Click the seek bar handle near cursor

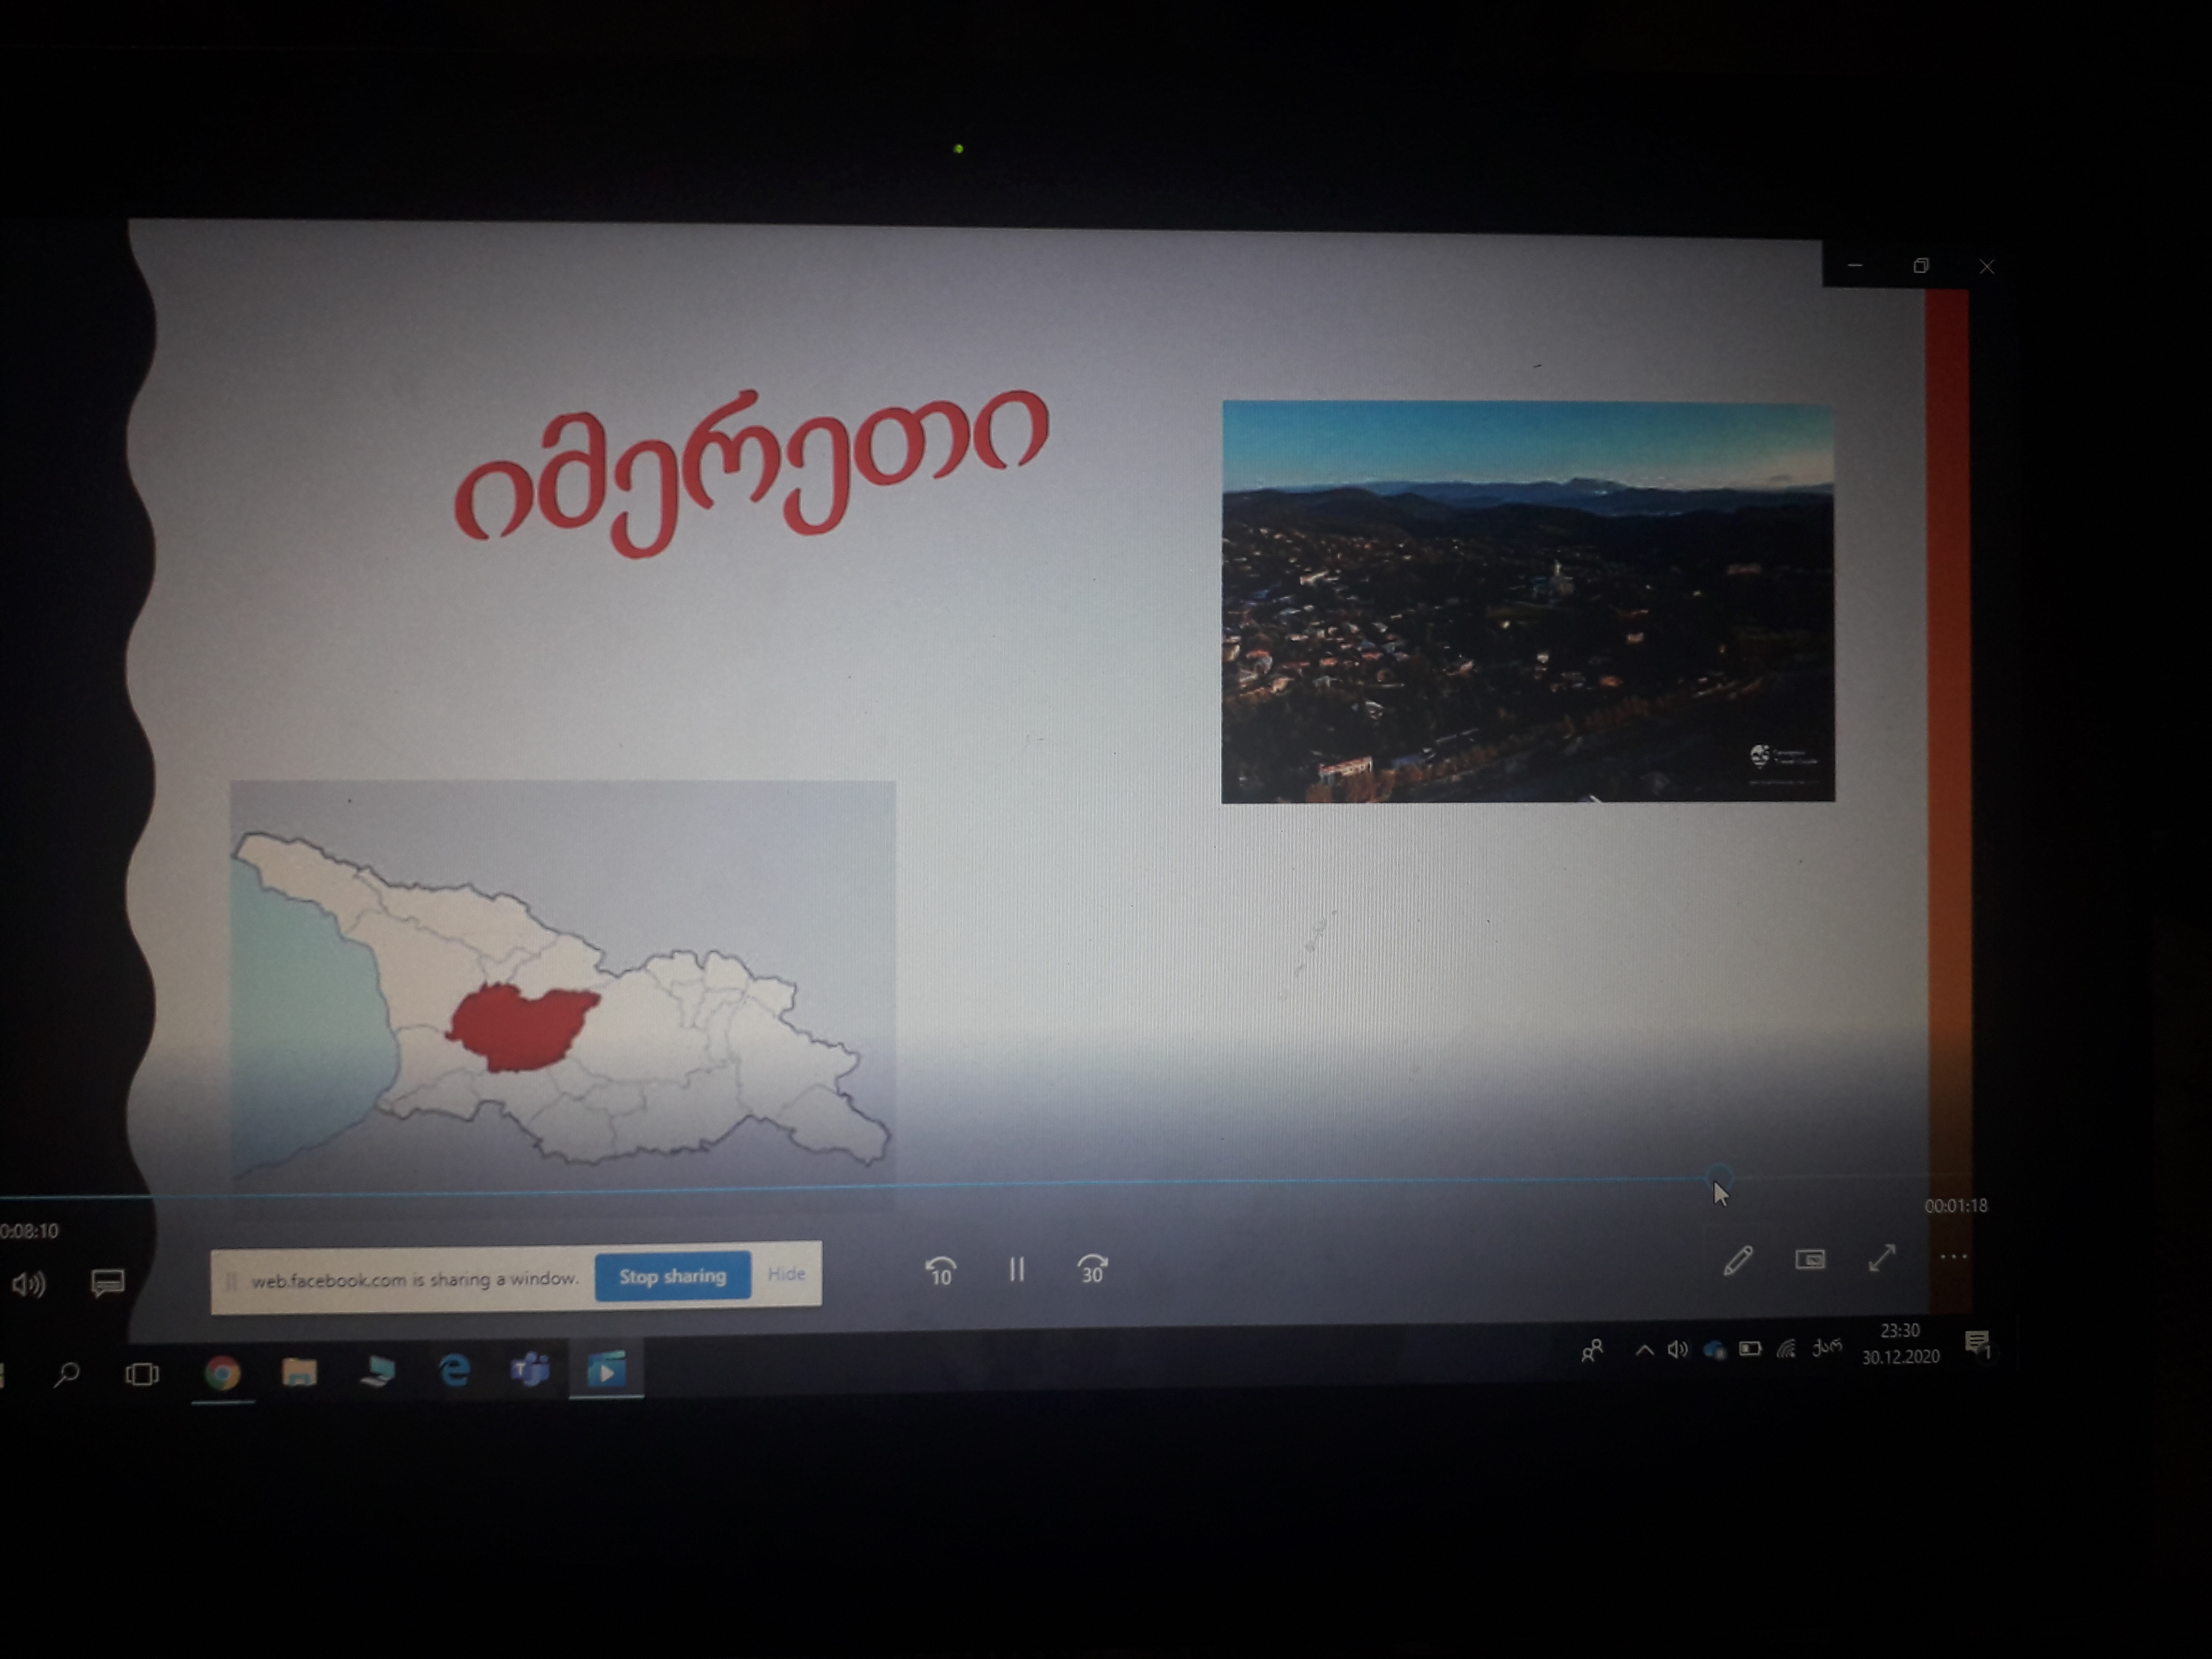[1718, 1177]
